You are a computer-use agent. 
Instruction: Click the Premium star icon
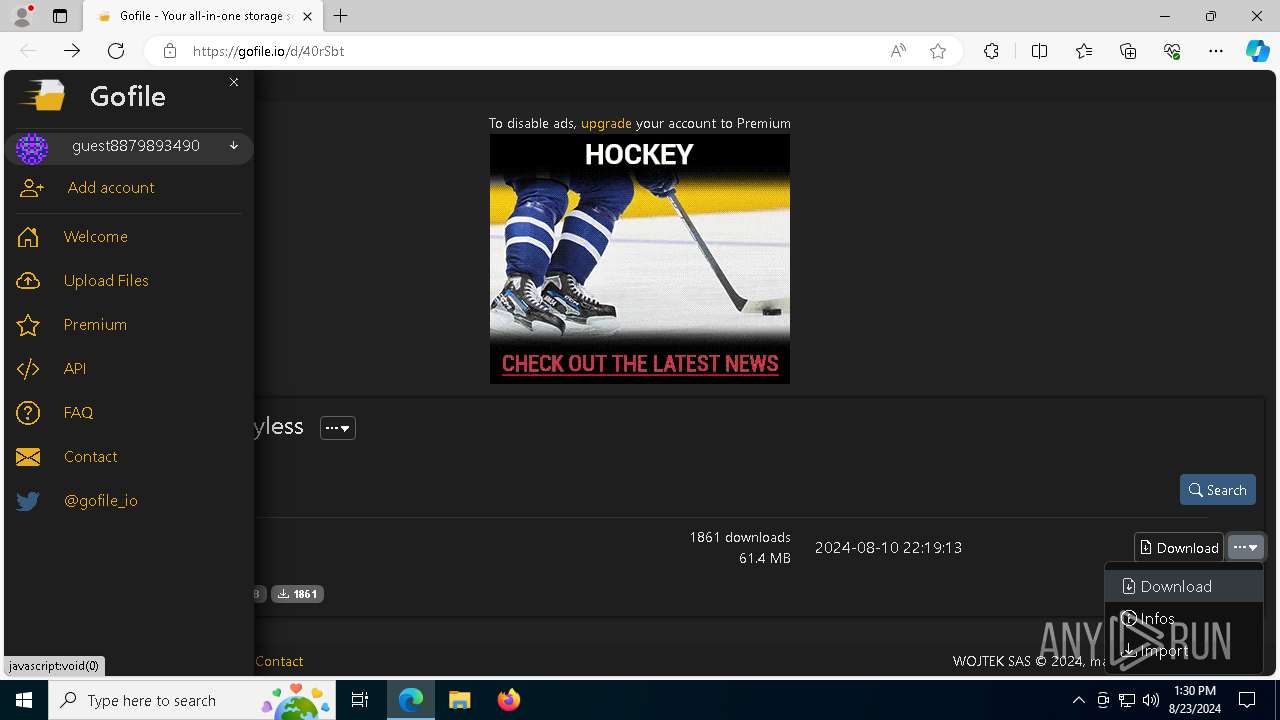click(x=28, y=325)
